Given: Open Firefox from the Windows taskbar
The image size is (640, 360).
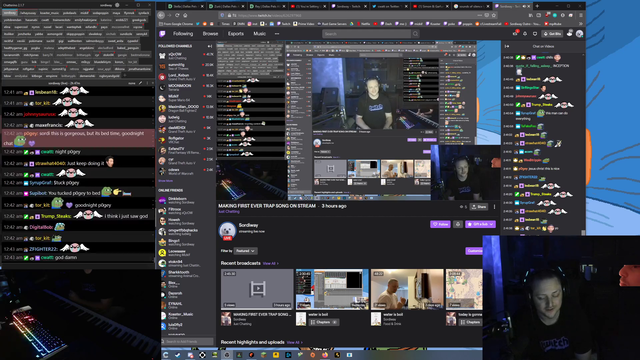Looking at the screenshot, I should [x=325, y=355].
